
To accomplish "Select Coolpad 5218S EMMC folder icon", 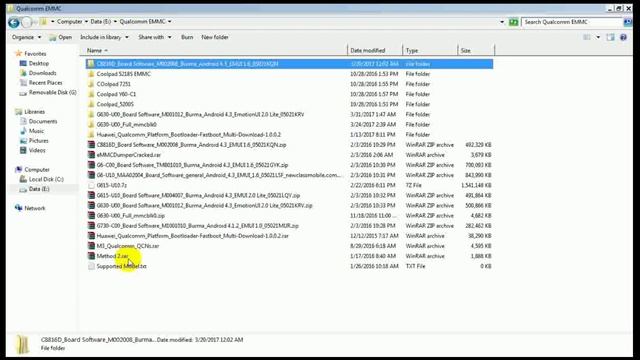I will coord(91,74).
